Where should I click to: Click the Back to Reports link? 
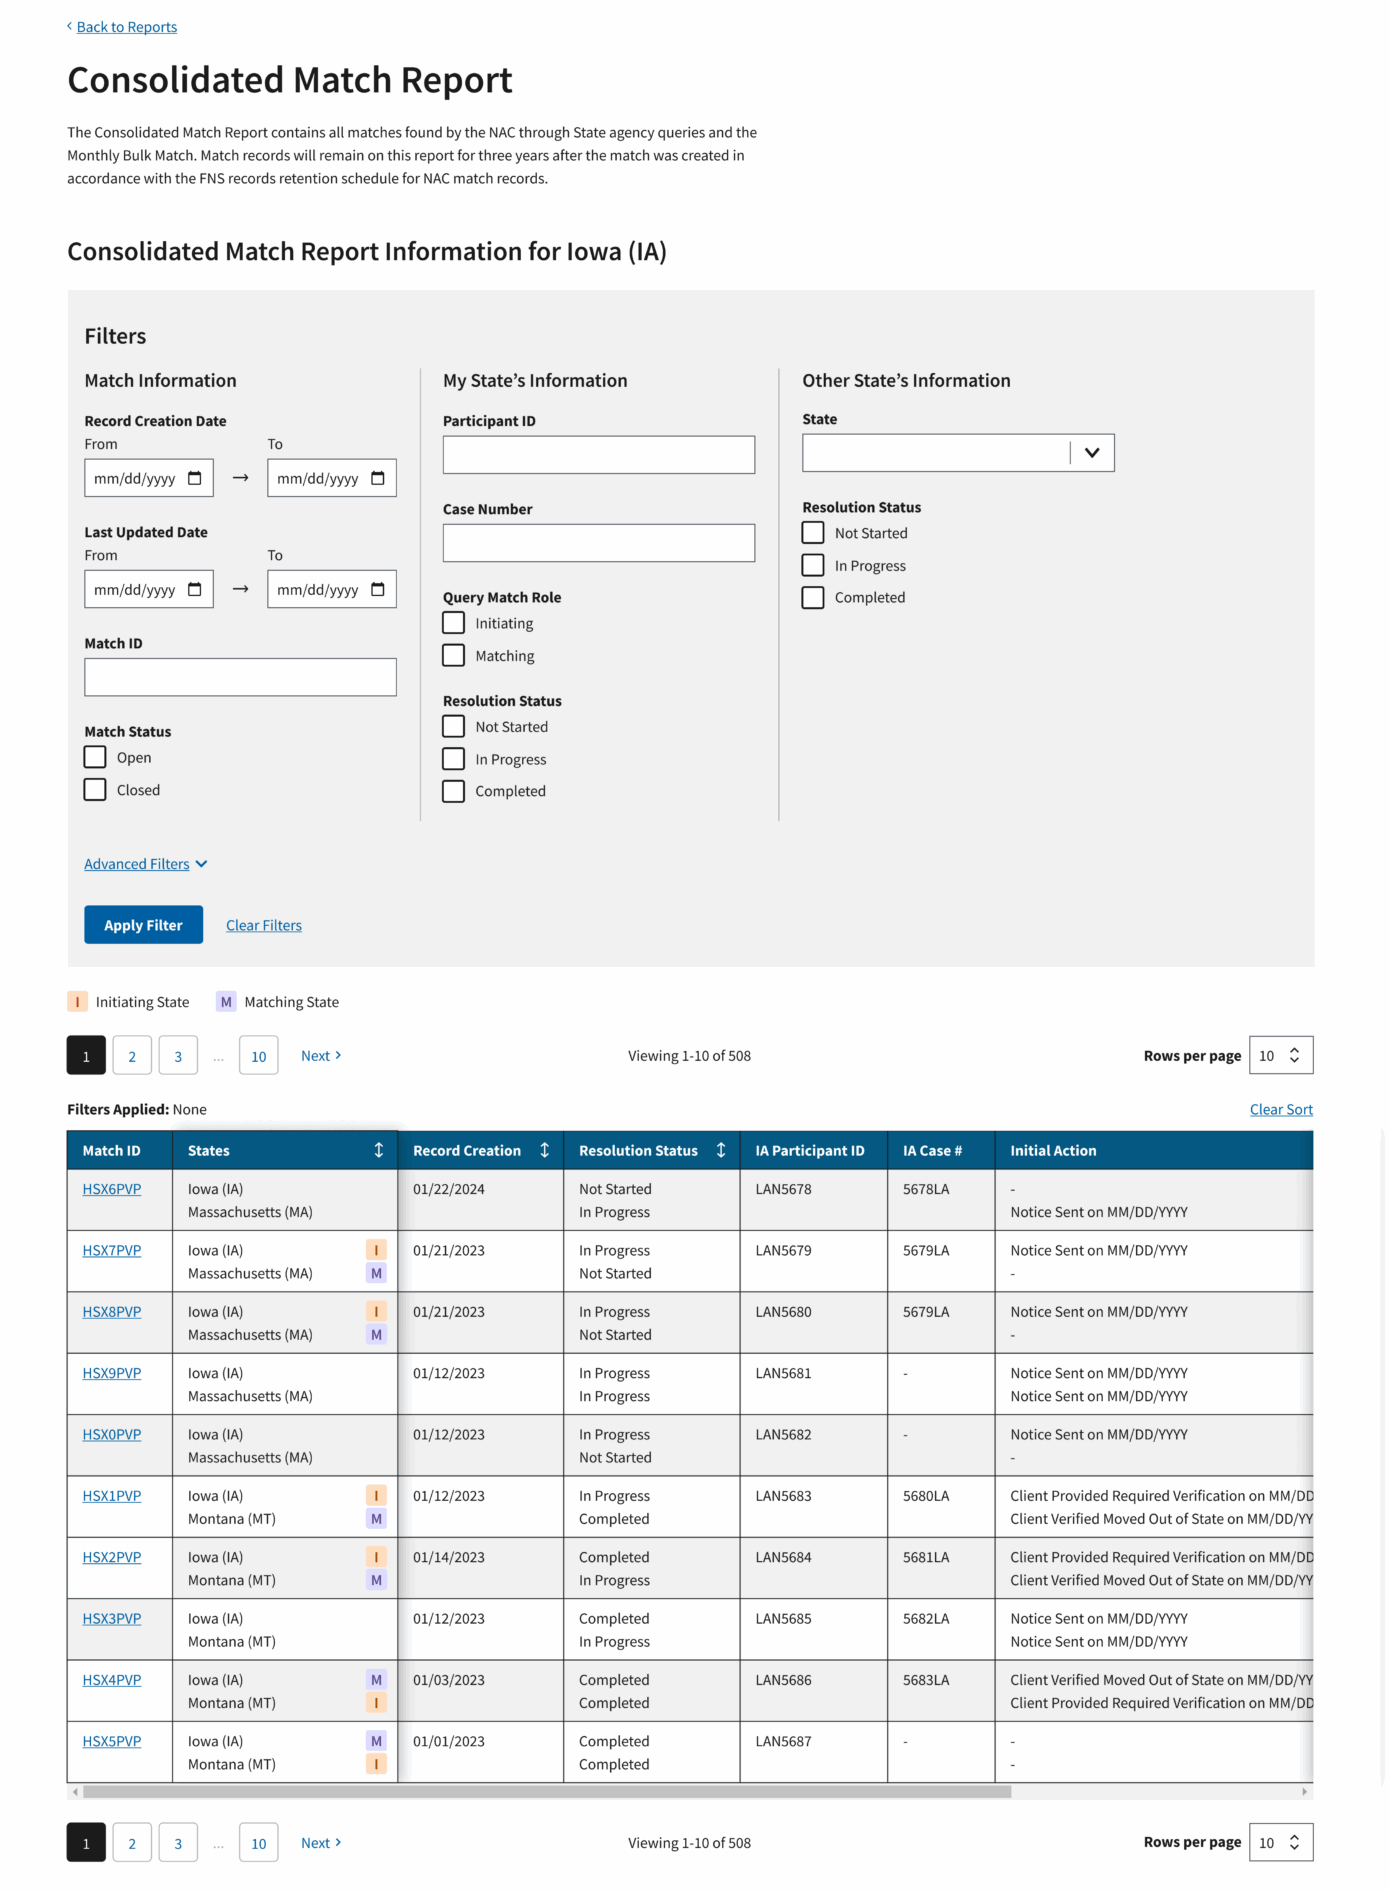(x=126, y=27)
